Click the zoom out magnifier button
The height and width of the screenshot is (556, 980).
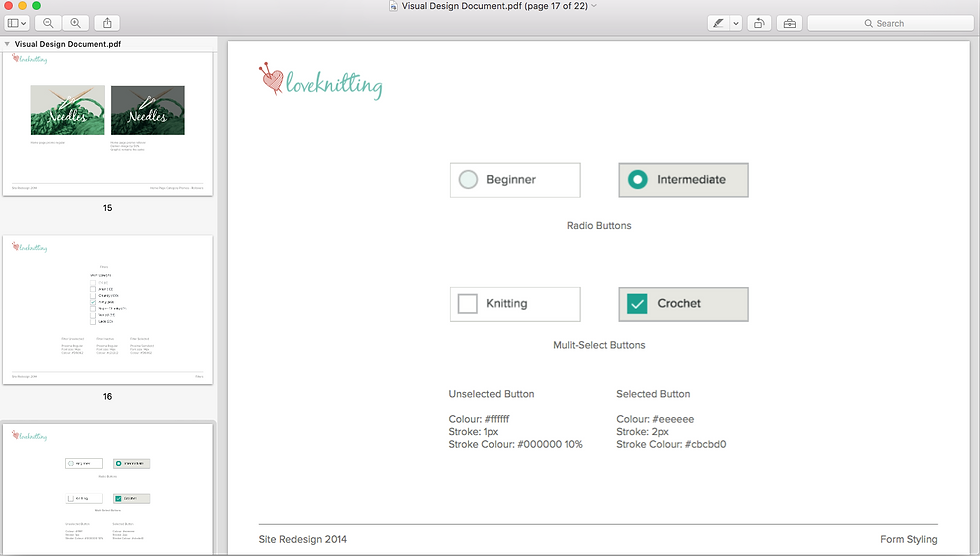click(48, 23)
